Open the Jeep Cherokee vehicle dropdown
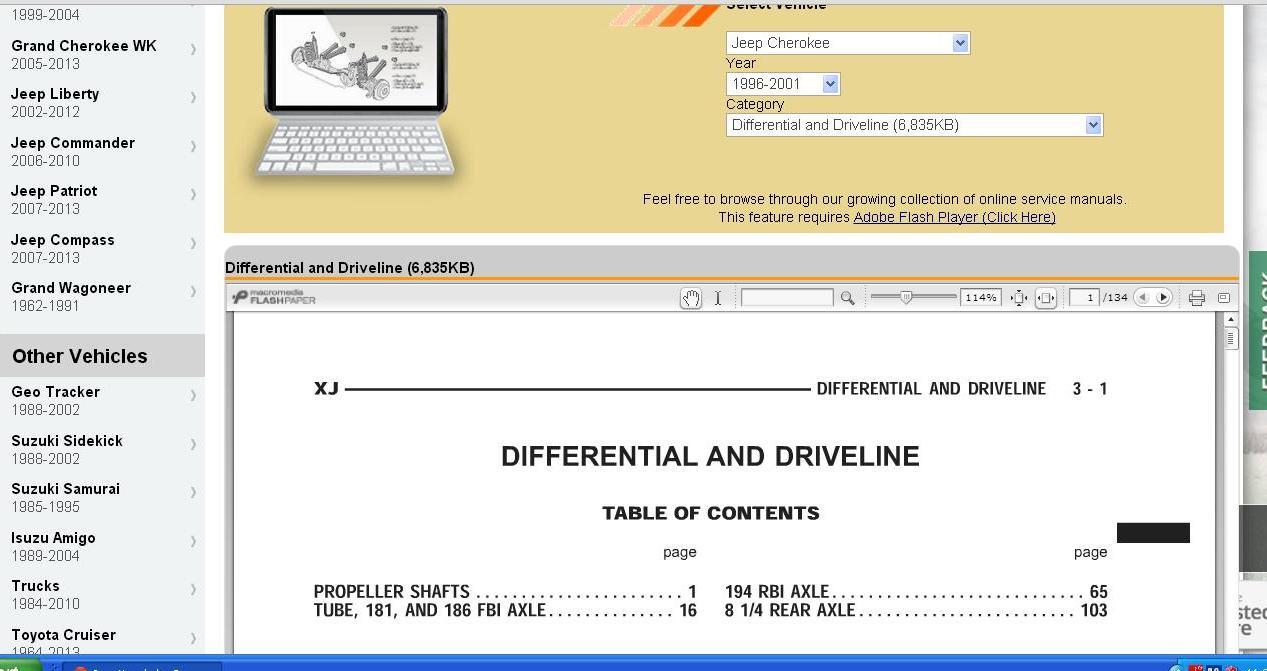This screenshot has height=671, width=1267. (x=848, y=43)
